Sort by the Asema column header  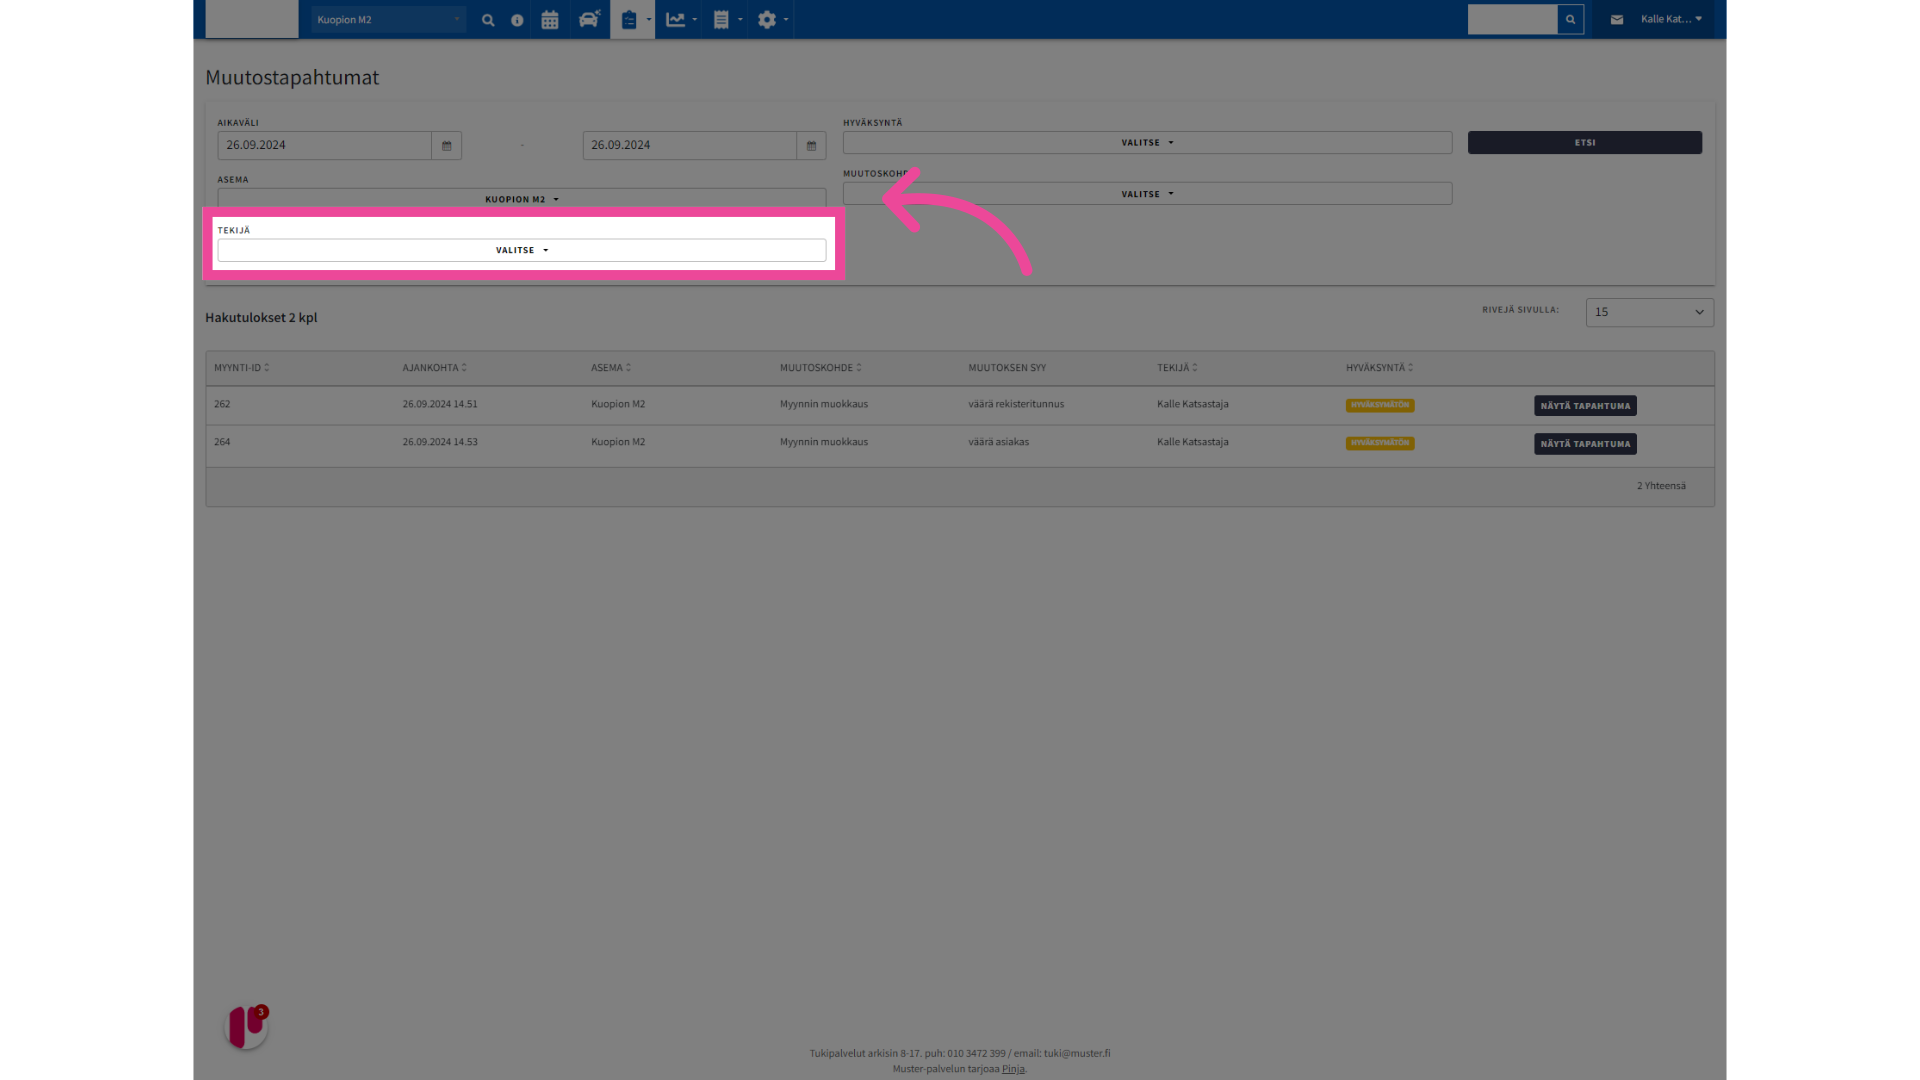coord(610,368)
